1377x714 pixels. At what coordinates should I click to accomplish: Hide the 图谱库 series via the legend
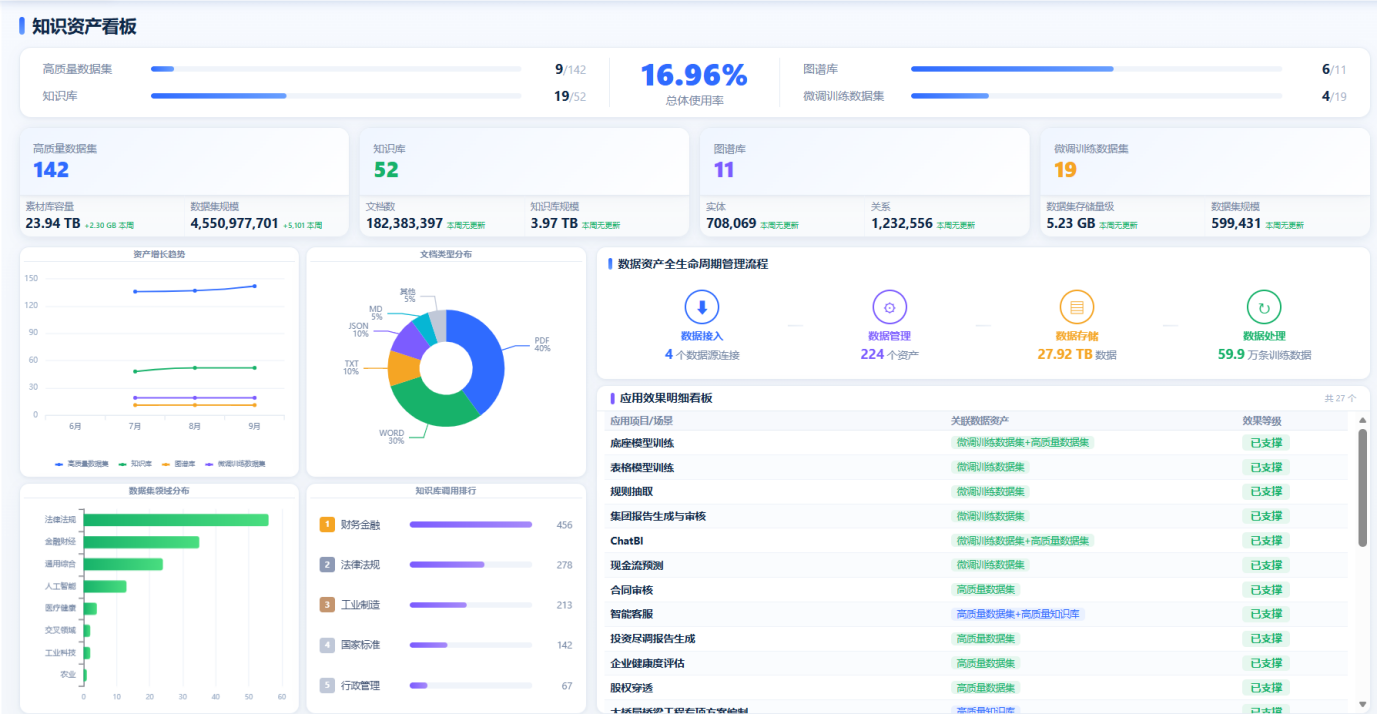pos(178,464)
